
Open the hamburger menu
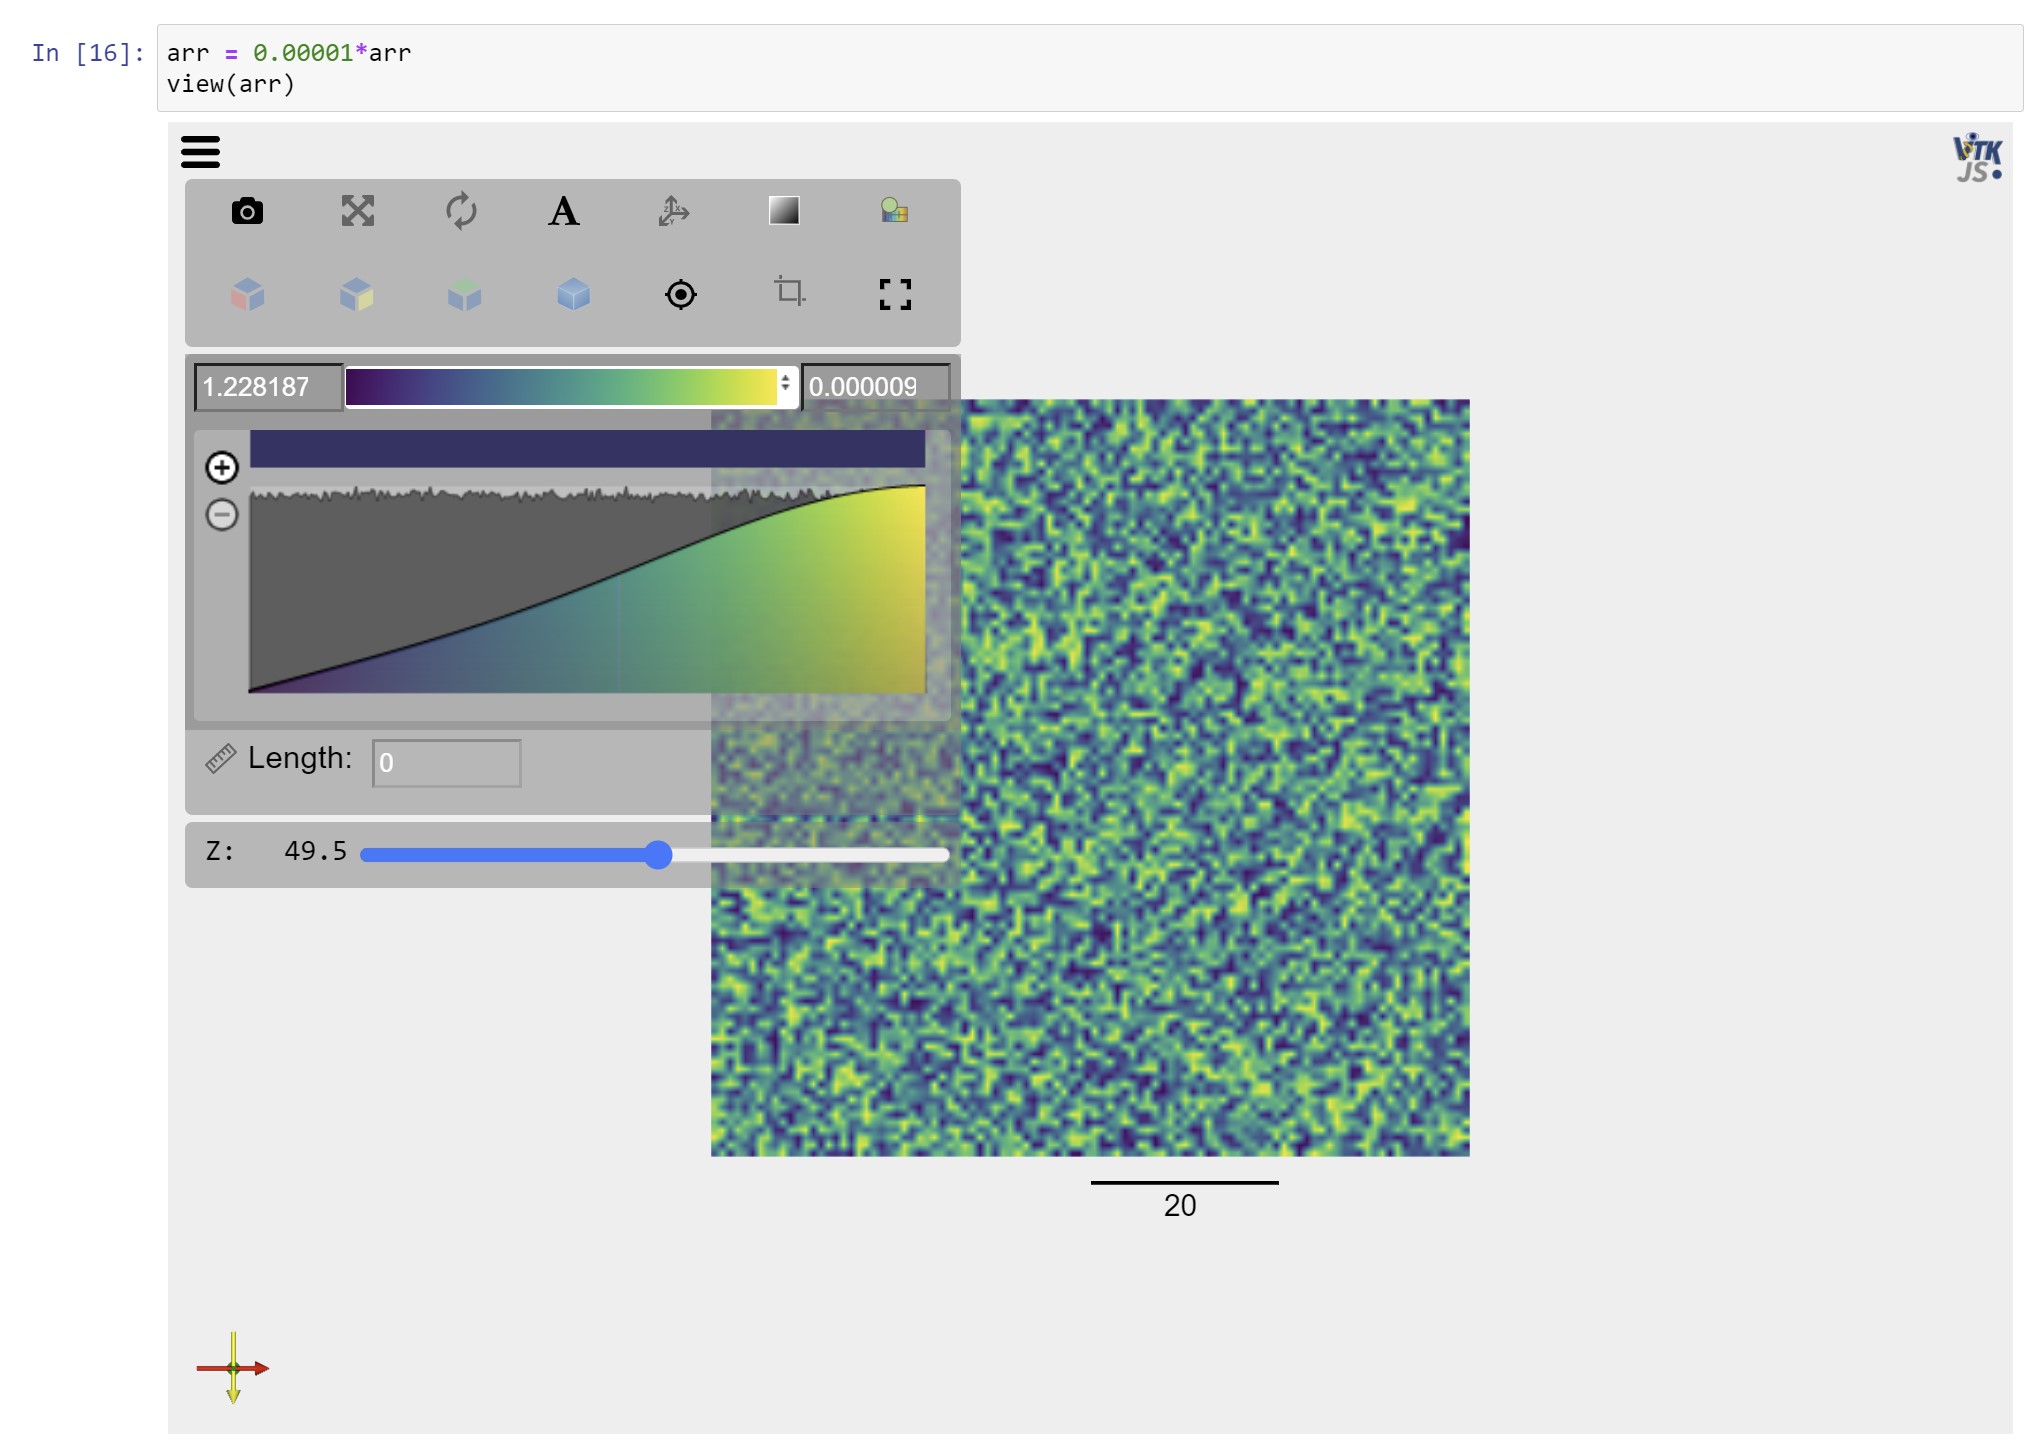(200, 152)
